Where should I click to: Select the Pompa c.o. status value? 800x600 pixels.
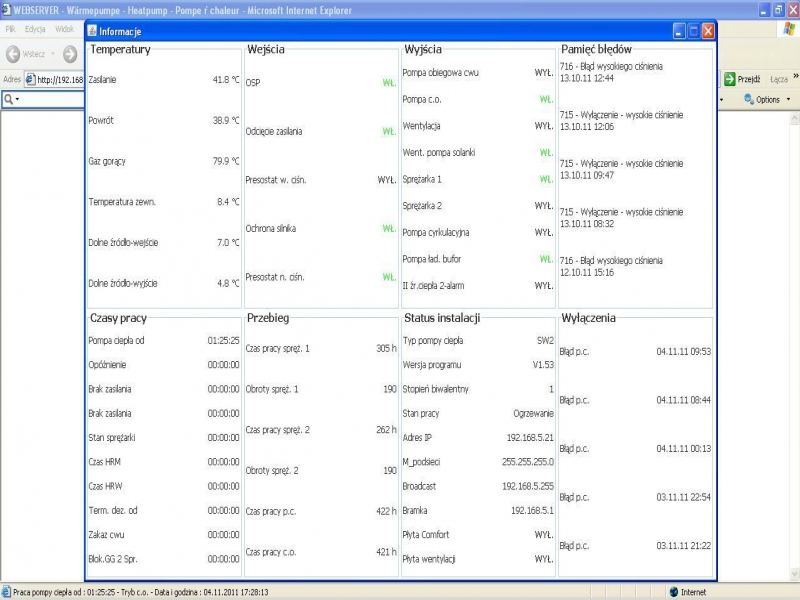[546, 100]
